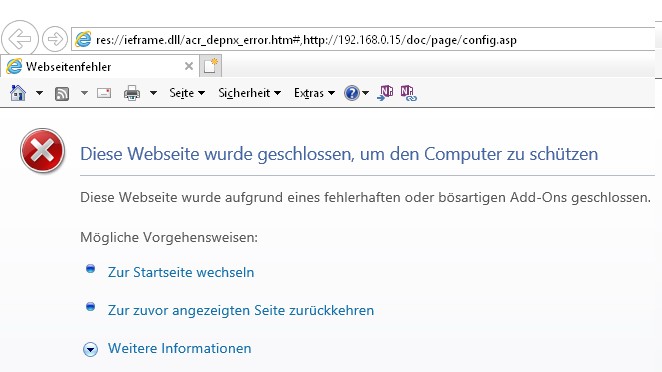Click the link Zur Startseite wechseln
Screen dimensions: 662x372
(x=181, y=272)
